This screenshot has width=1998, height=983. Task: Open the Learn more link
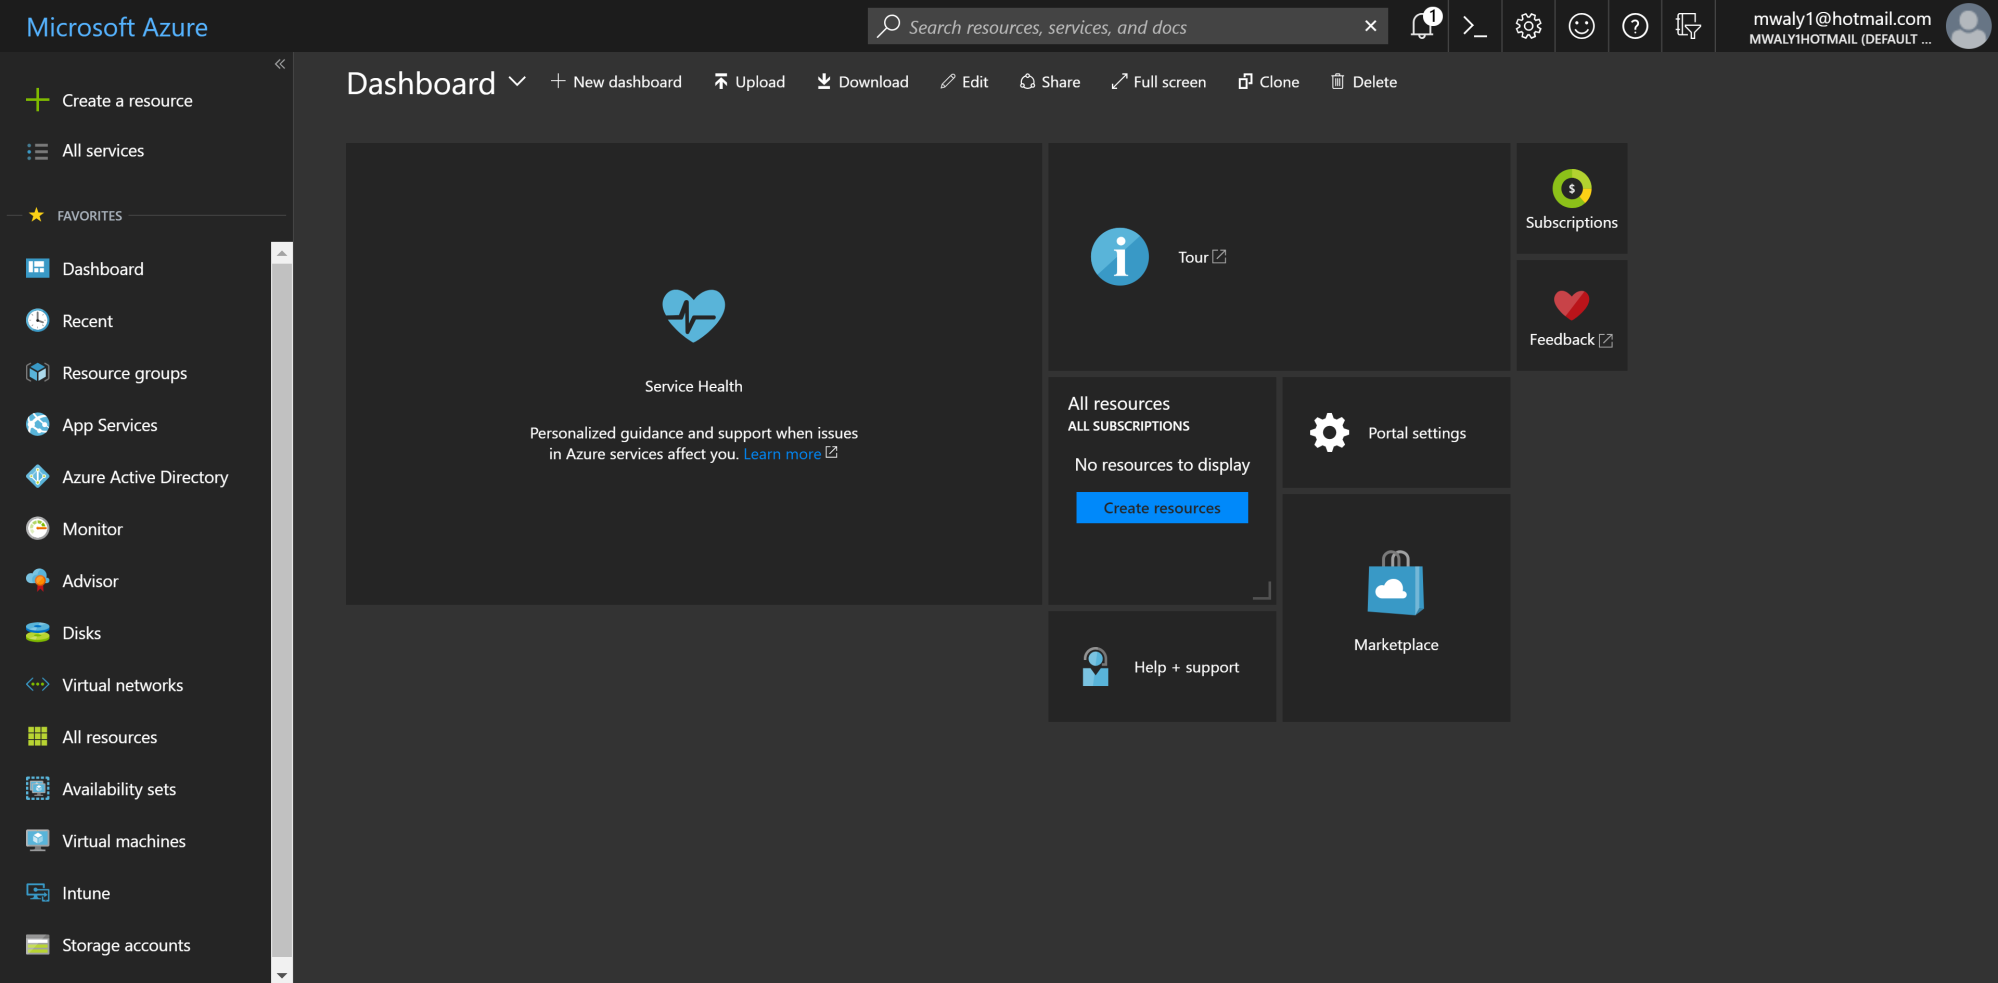[790, 454]
